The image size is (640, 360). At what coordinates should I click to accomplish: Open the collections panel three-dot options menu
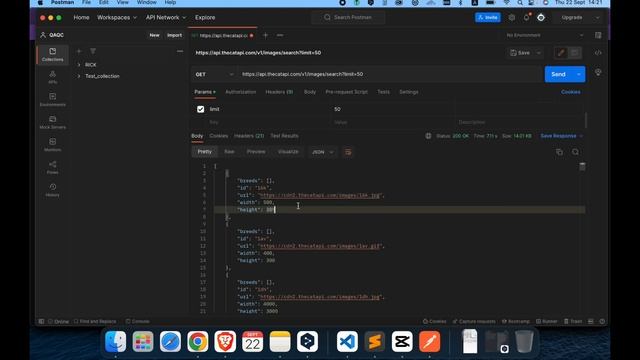[x=180, y=51]
